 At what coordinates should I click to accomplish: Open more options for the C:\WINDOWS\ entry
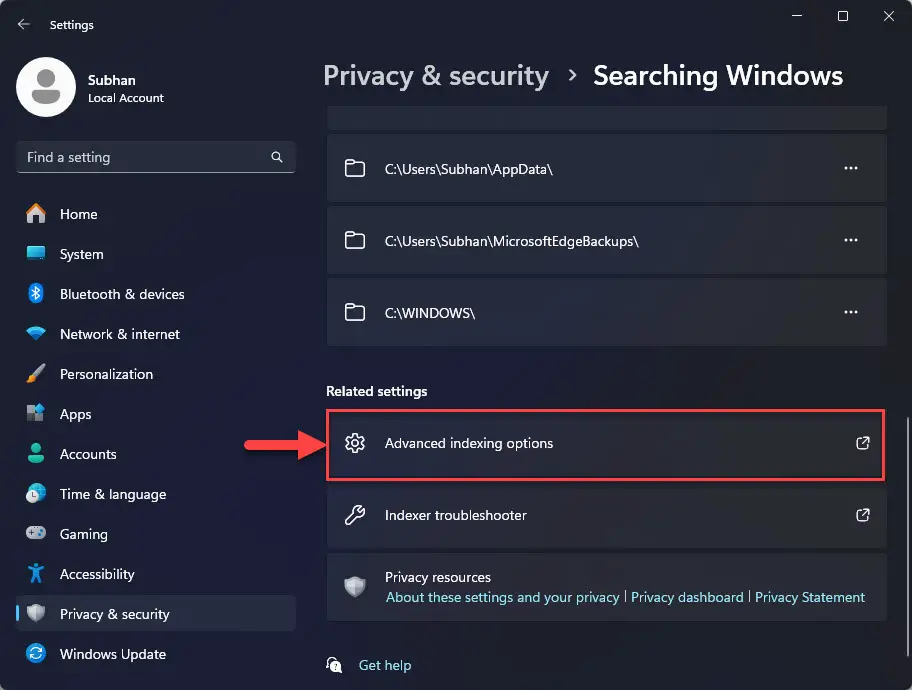tap(851, 312)
